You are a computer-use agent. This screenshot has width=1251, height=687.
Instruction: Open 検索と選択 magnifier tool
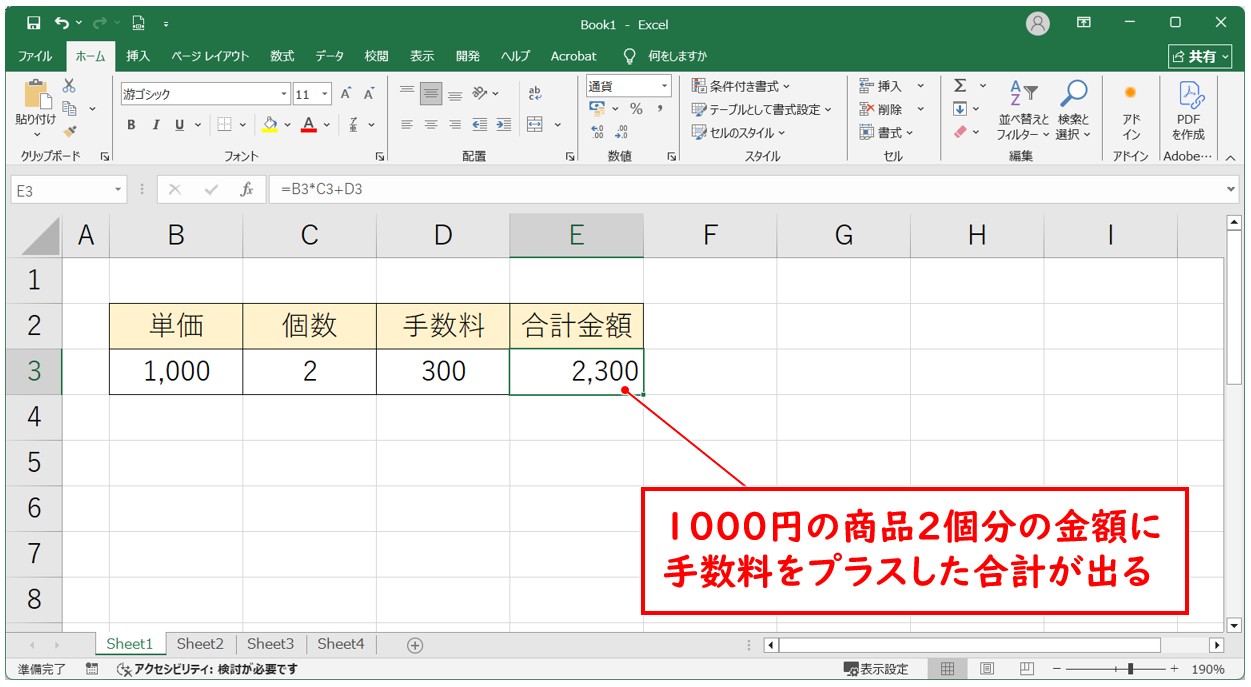click(x=1073, y=110)
